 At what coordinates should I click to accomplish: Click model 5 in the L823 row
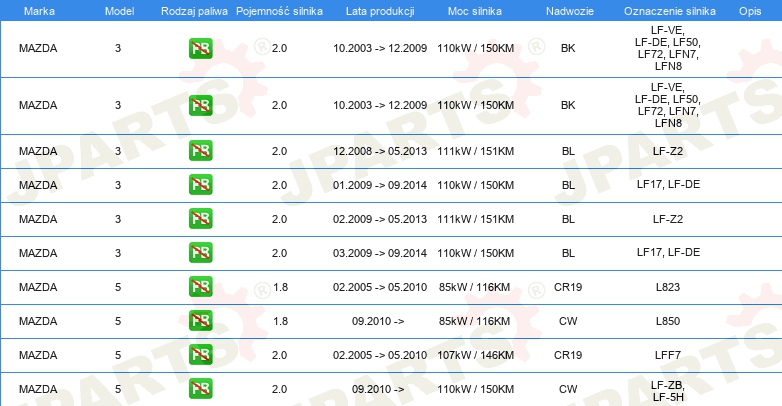(x=118, y=287)
